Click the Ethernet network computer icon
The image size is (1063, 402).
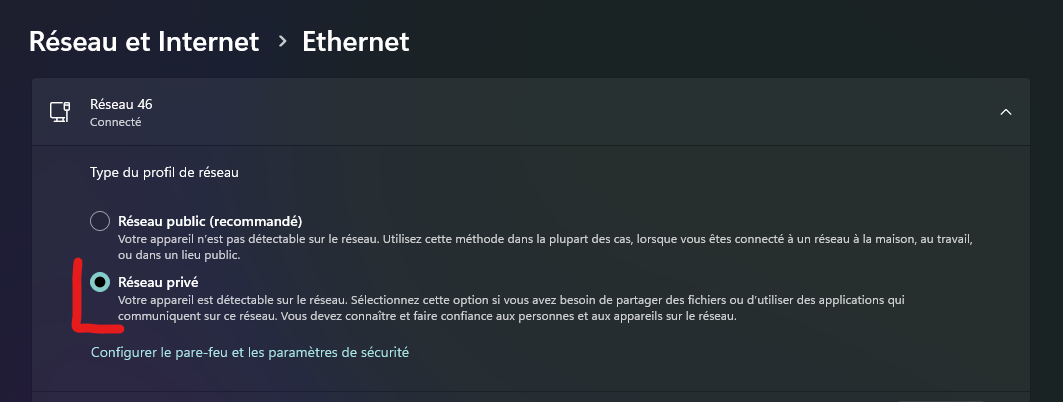coord(60,112)
